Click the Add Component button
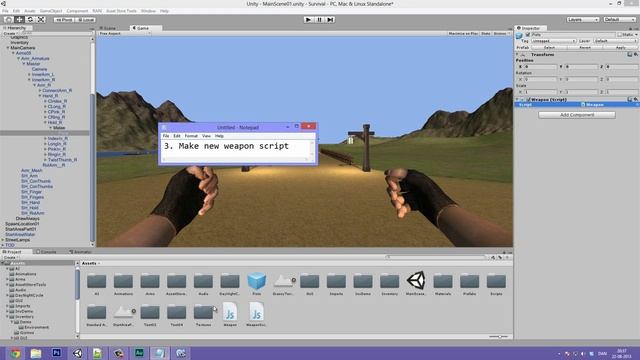This screenshot has height=360, width=640. [577, 115]
